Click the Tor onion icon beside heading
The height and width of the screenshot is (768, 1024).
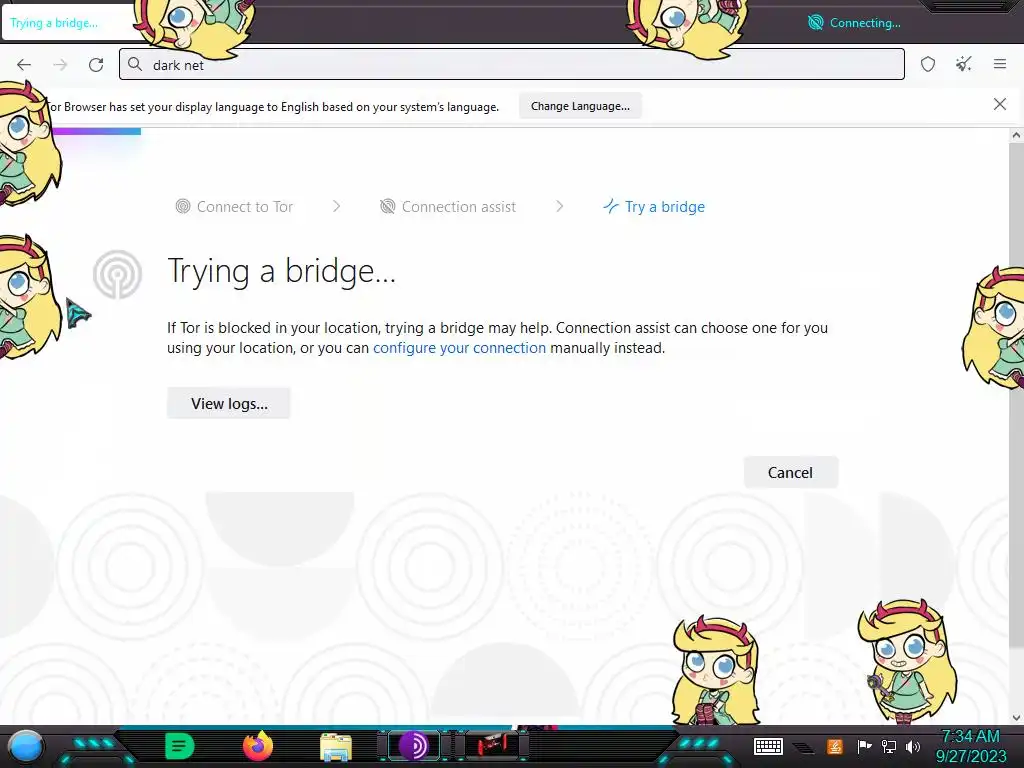118,274
